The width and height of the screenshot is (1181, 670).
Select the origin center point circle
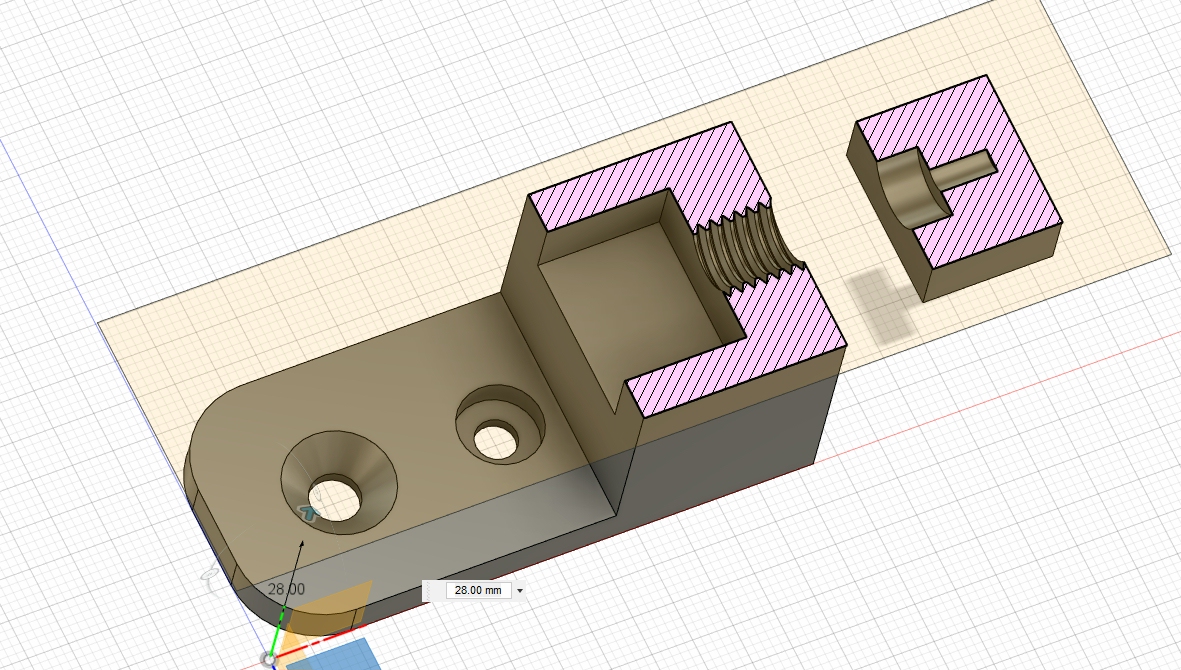click(267, 659)
